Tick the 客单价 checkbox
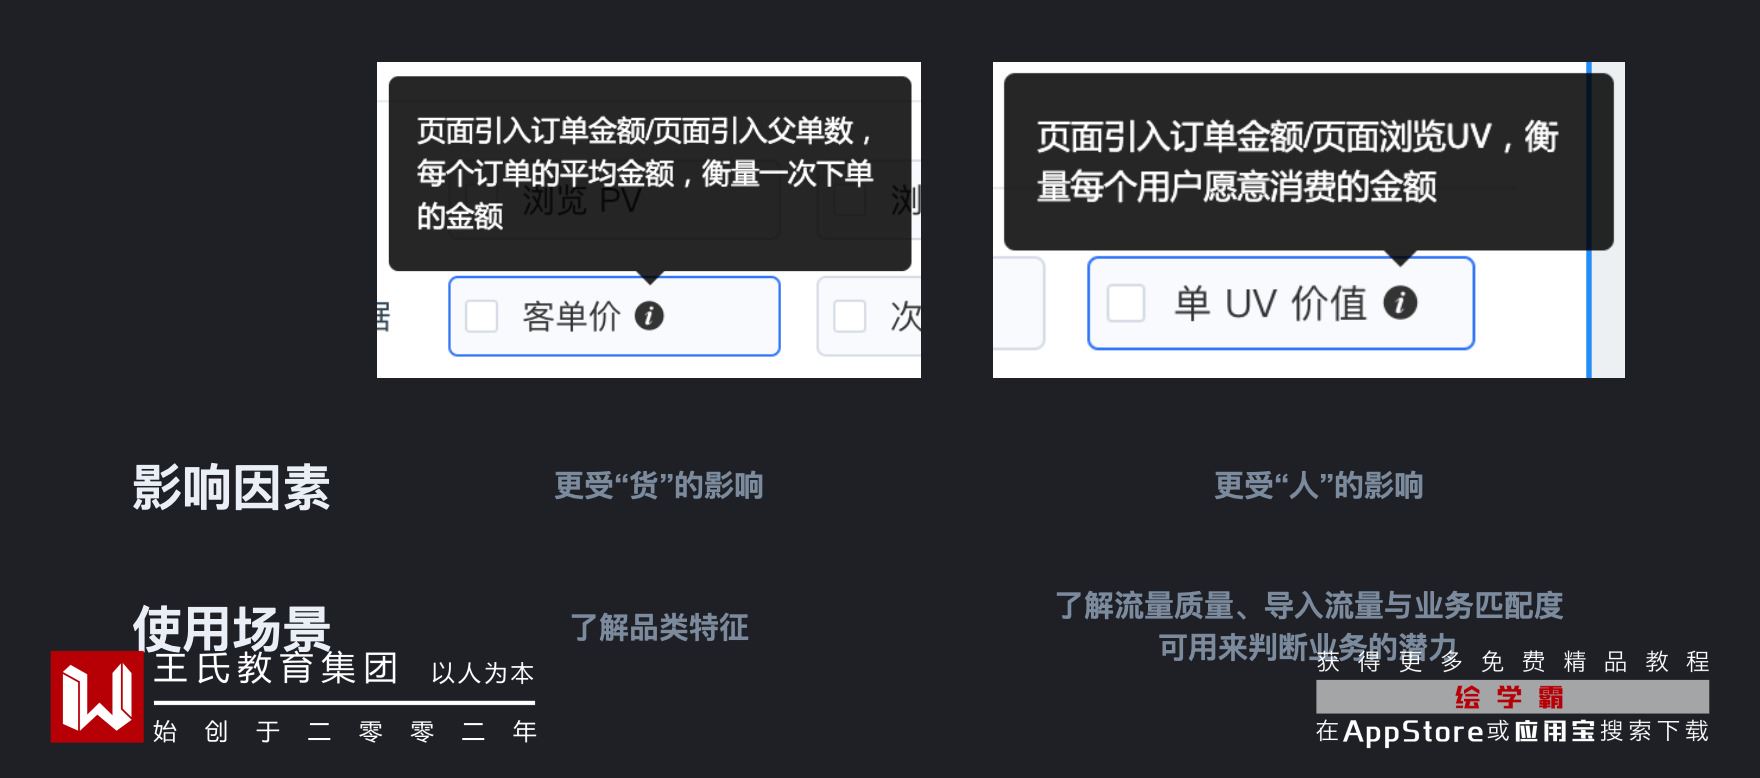This screenshot has width=1760, height=778. (x=482, y=316)
